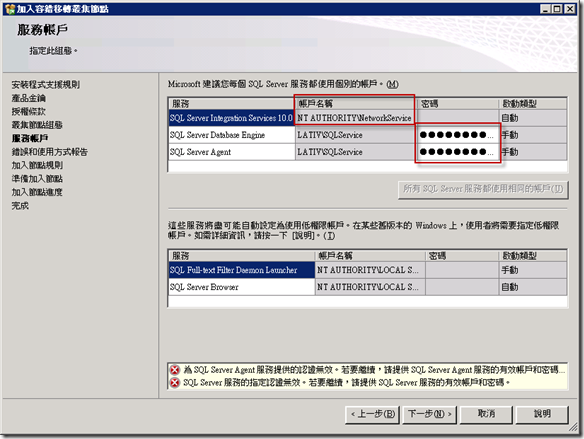Screen dimensions: 584x439
Task: Click the SQL Server Agent error icon
Action: click(x=175, y=370)
